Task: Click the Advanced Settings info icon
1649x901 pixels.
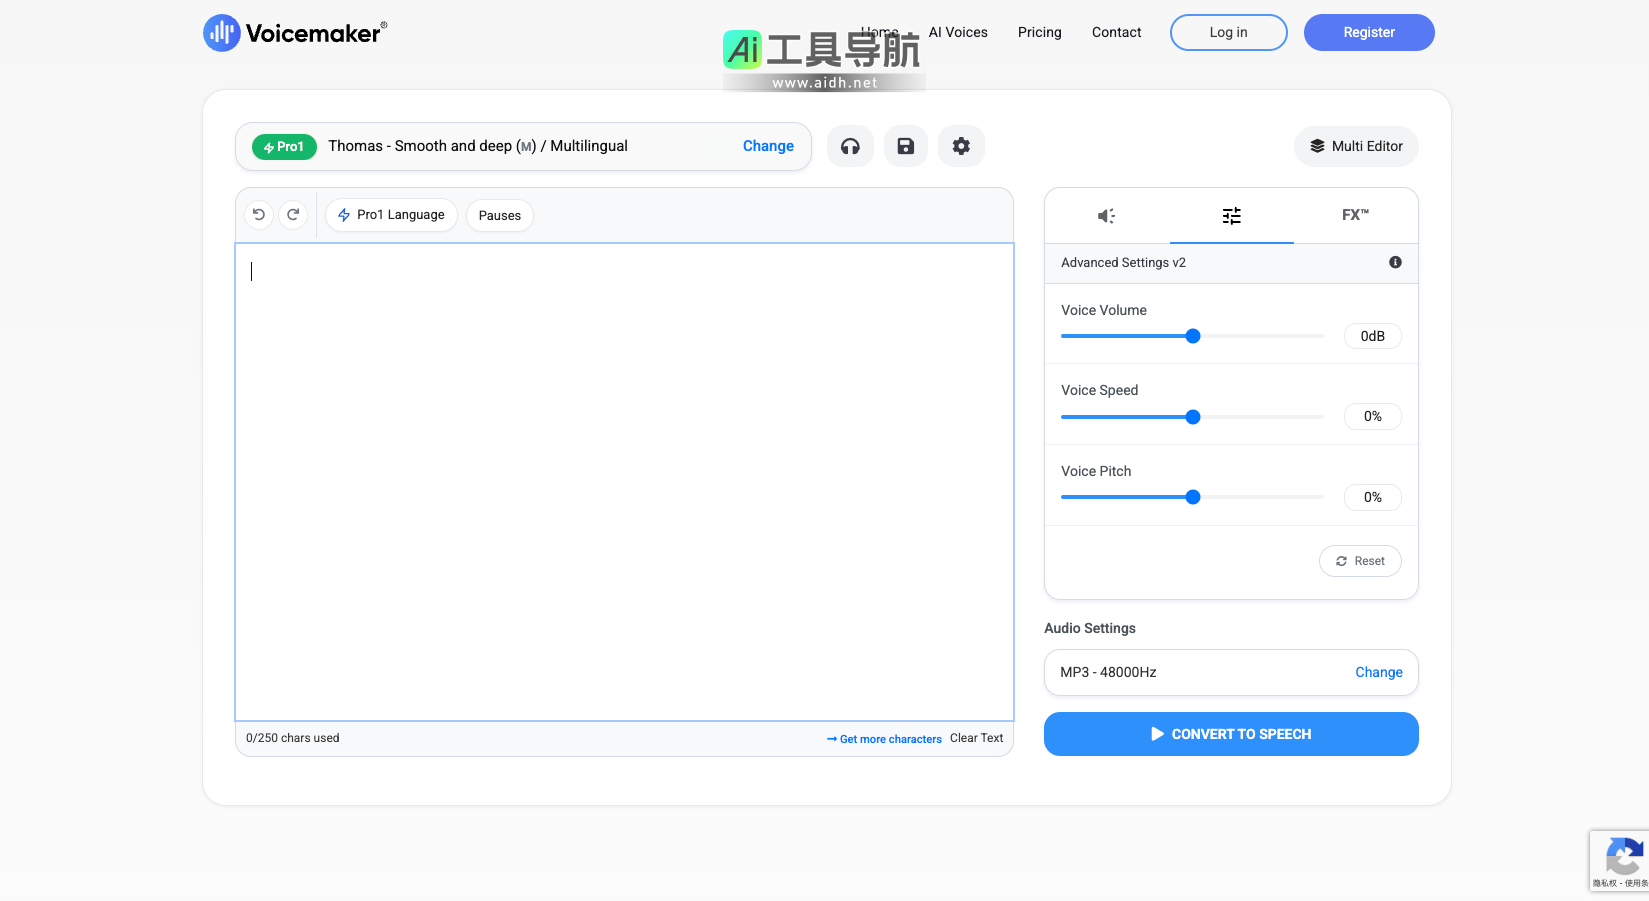Action: tap(1395, 262)
